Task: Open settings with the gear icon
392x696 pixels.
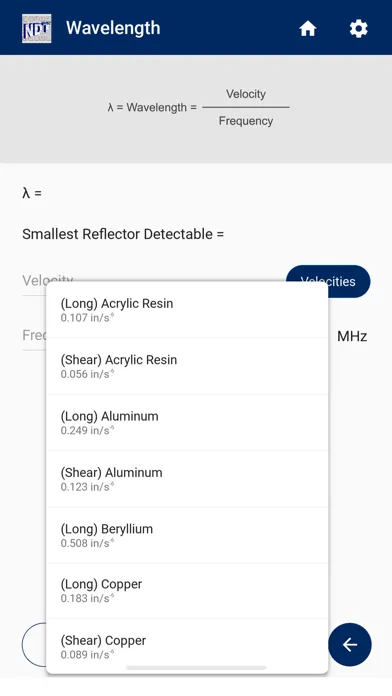Action: coord(358,28)
